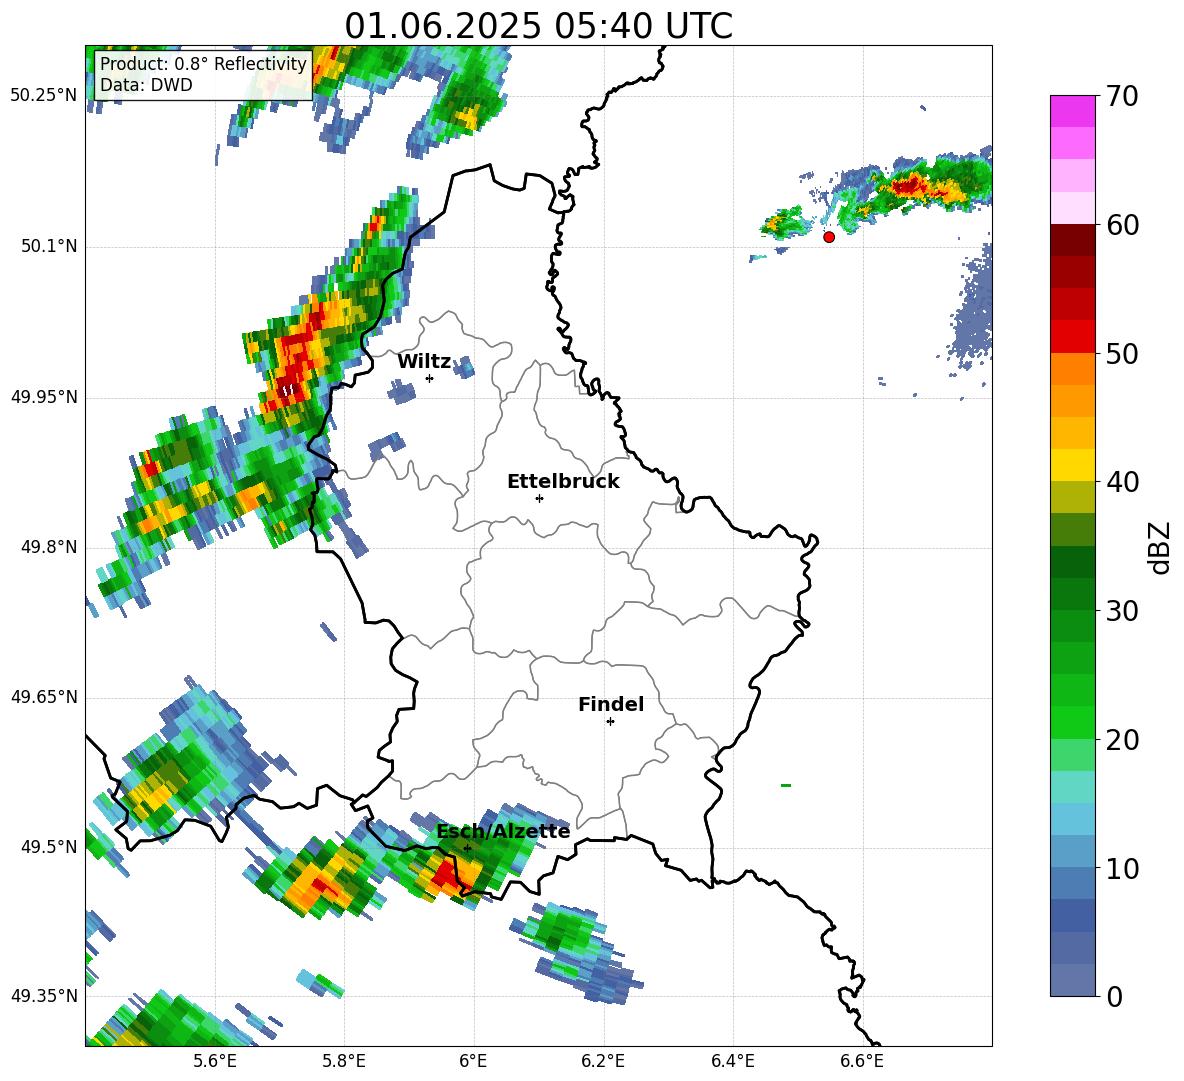
Task: Click the 5.8°E longitude label
Action: tap(344, 1061)
